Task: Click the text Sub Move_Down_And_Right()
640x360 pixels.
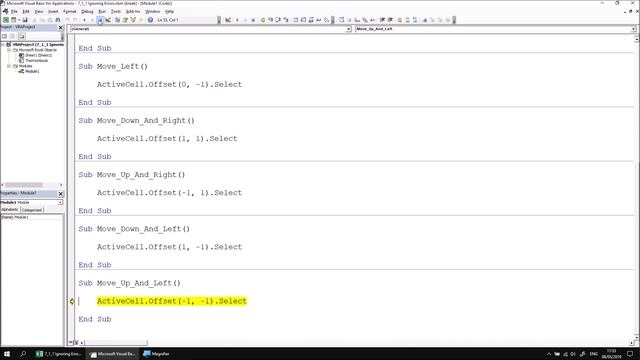Action: pyautogui.click(x=136, y=120)
